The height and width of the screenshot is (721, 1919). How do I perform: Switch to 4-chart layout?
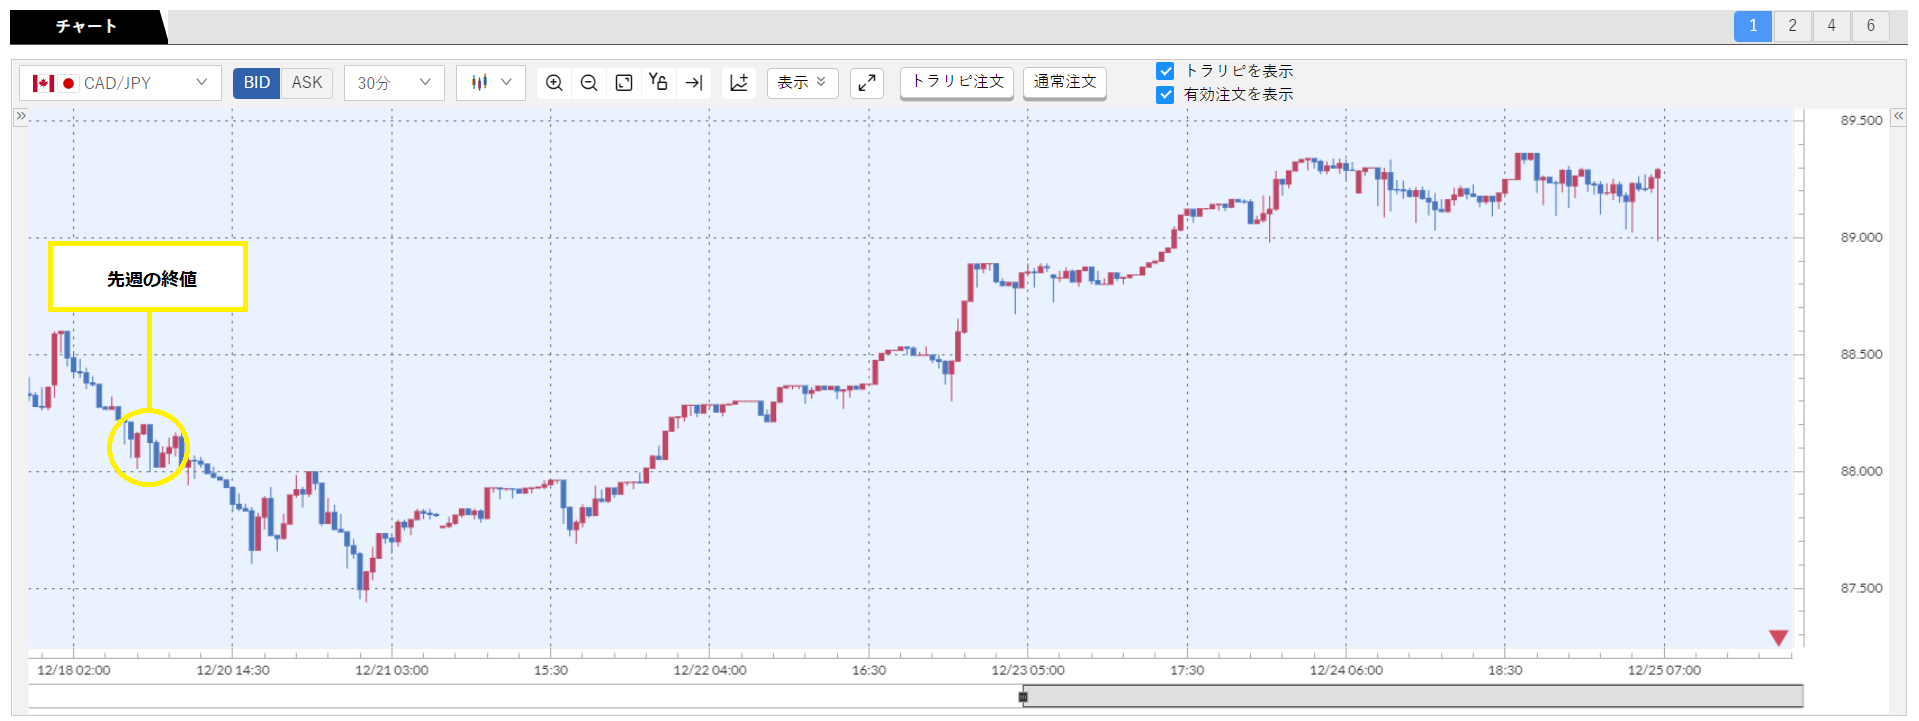(1831, 26)
